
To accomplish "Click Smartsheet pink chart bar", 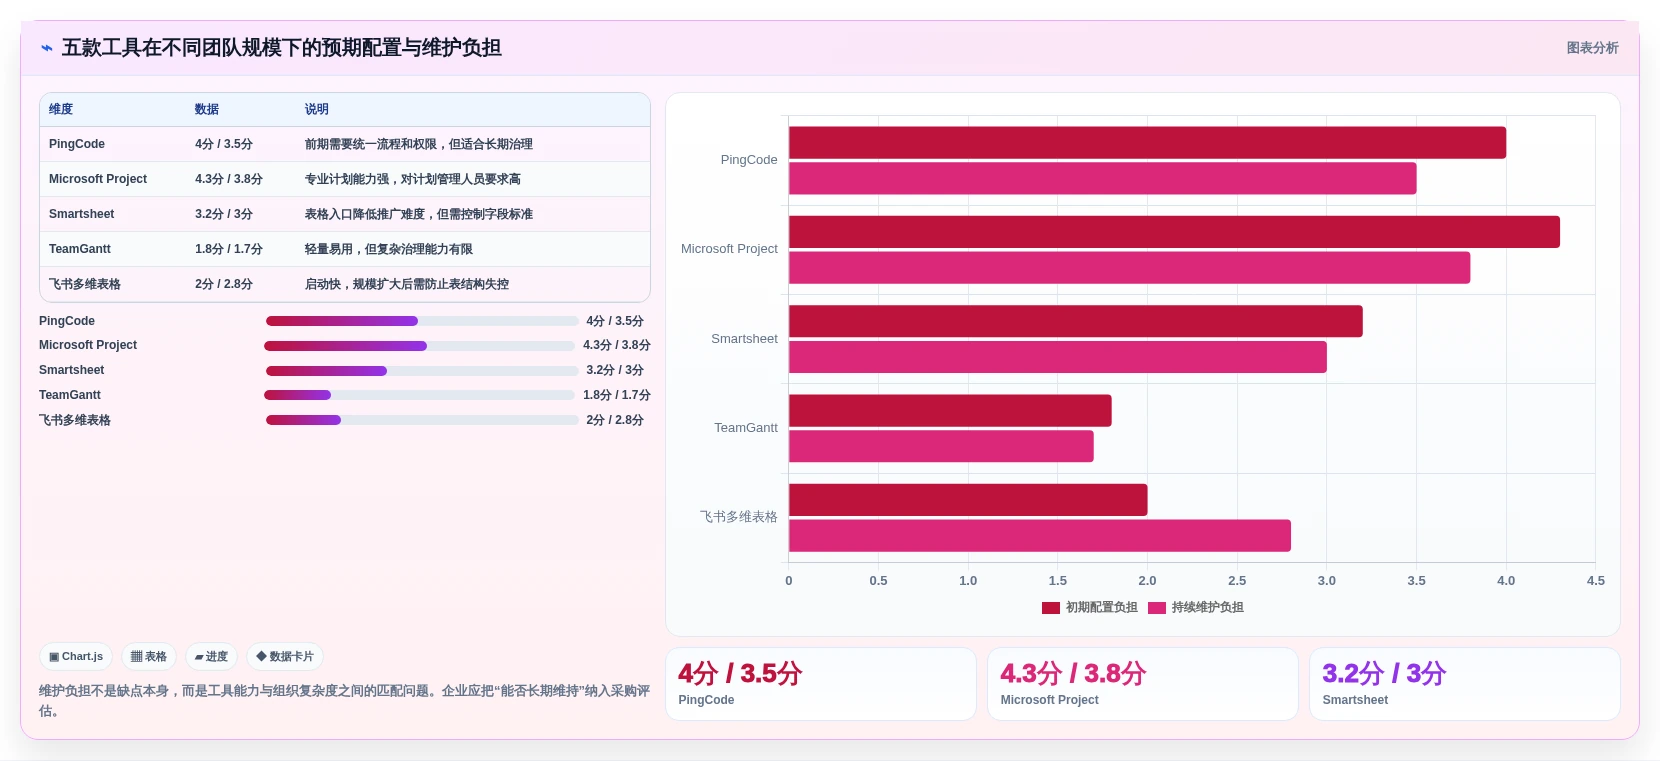I will (x=1058, y=357).
